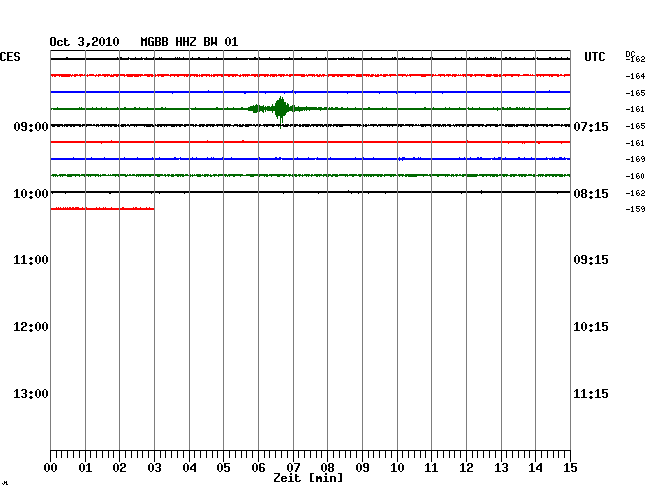Click the DC offset value -160
The height and width of the screenshot is (494, 650).
635,176
